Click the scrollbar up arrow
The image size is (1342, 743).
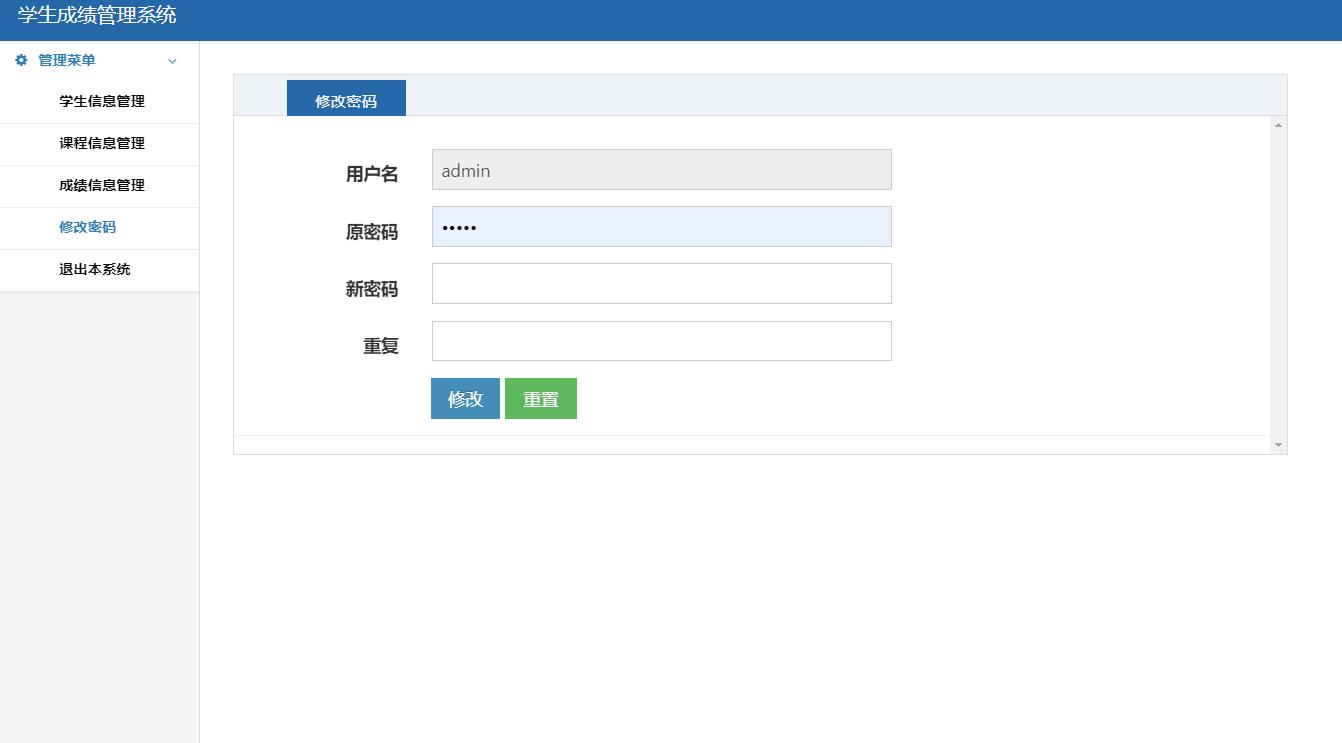click(x=1278, y=123)
